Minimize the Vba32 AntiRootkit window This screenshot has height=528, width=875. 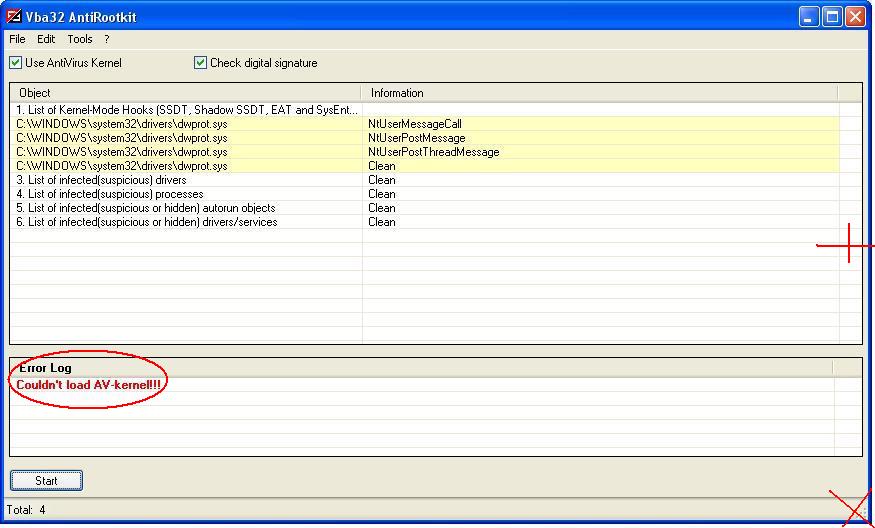pos(808,16)
